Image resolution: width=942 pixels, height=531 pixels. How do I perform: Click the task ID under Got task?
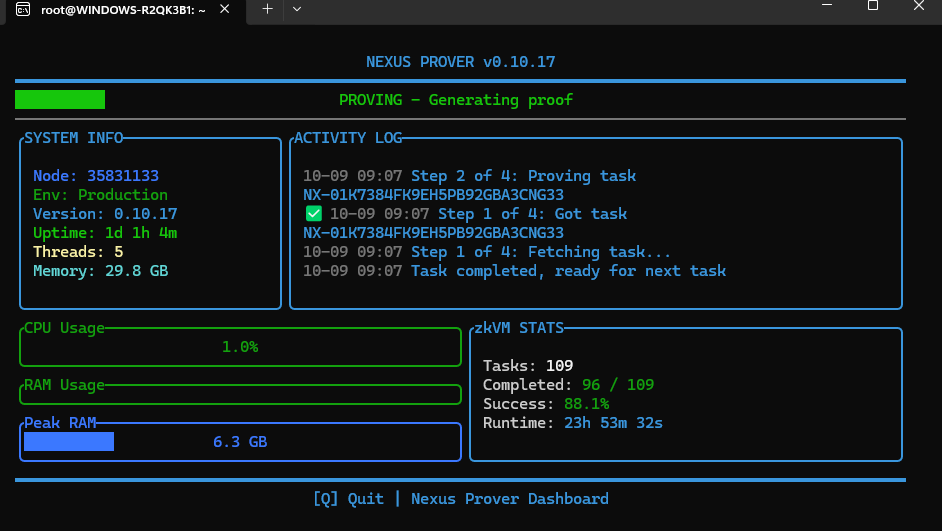point(433,232)
